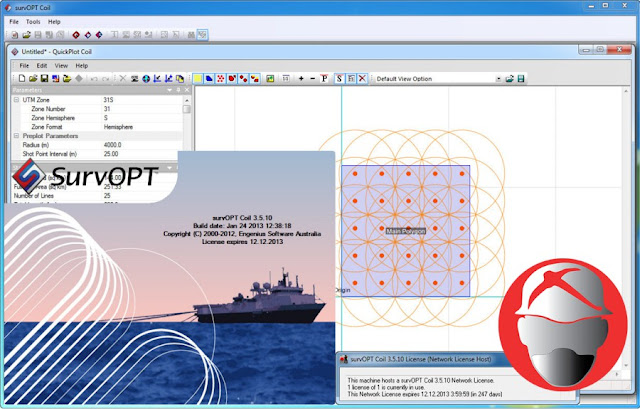Open Help menu in survOPT Coil window
The width and height of the screenshot is (640, 409).
(54, 22)
